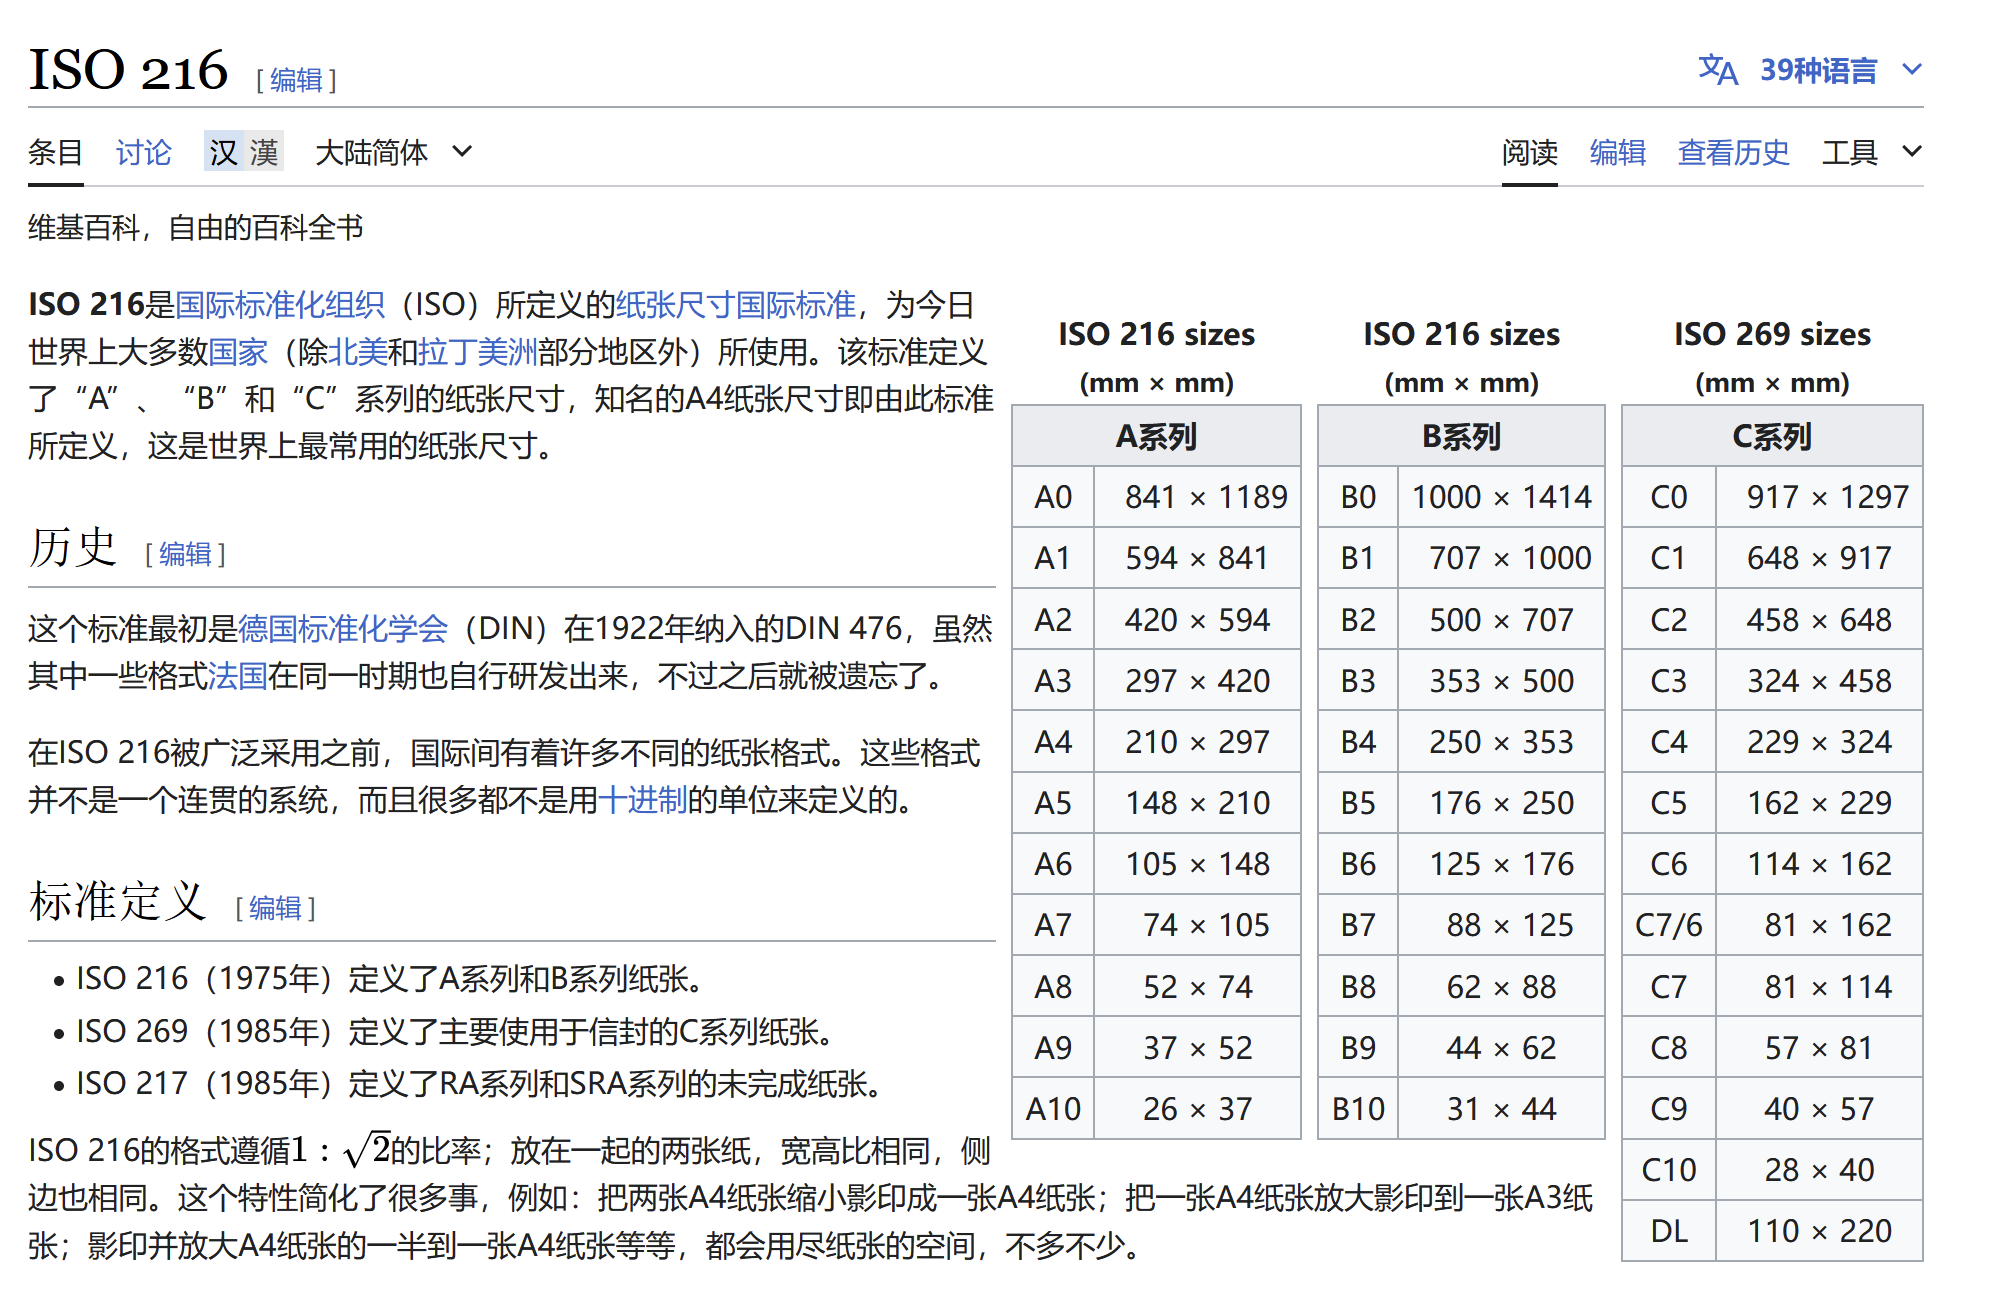The height and width of the screenshot is (1310, 1994).
Task: Click the C7/6 row label cell
Action: pyautogui.click(x=1669, y=925)
